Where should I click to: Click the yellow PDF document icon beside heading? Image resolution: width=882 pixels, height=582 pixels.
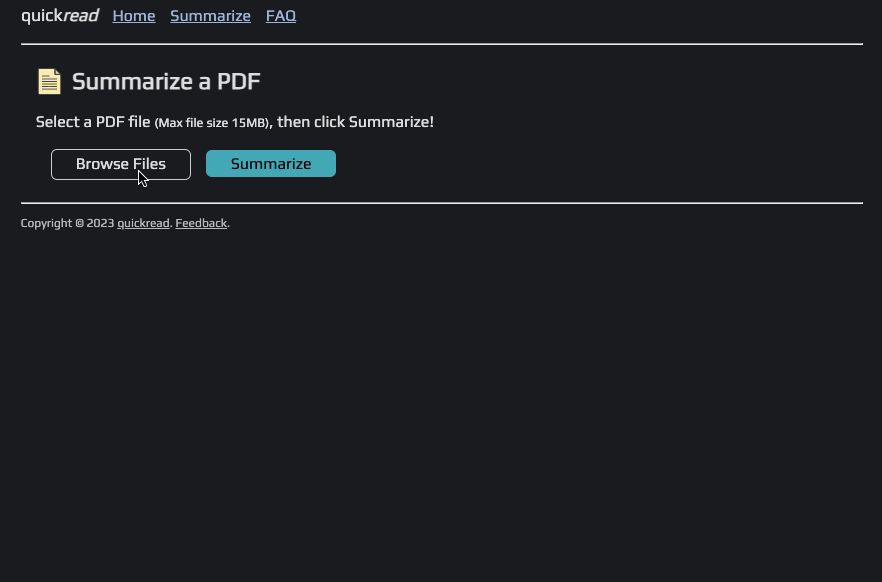(49, 81)
